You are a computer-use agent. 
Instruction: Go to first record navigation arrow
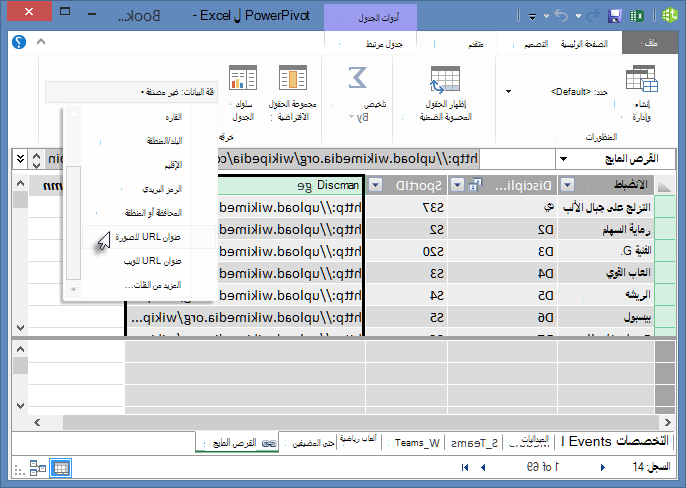[465, 467]
